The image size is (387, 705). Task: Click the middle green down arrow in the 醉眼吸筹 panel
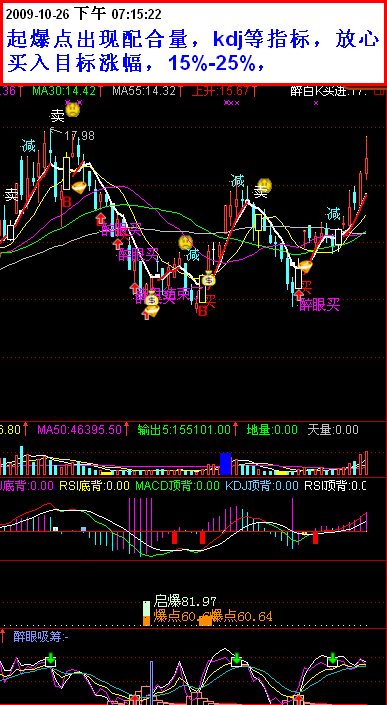tap(237, 660)
